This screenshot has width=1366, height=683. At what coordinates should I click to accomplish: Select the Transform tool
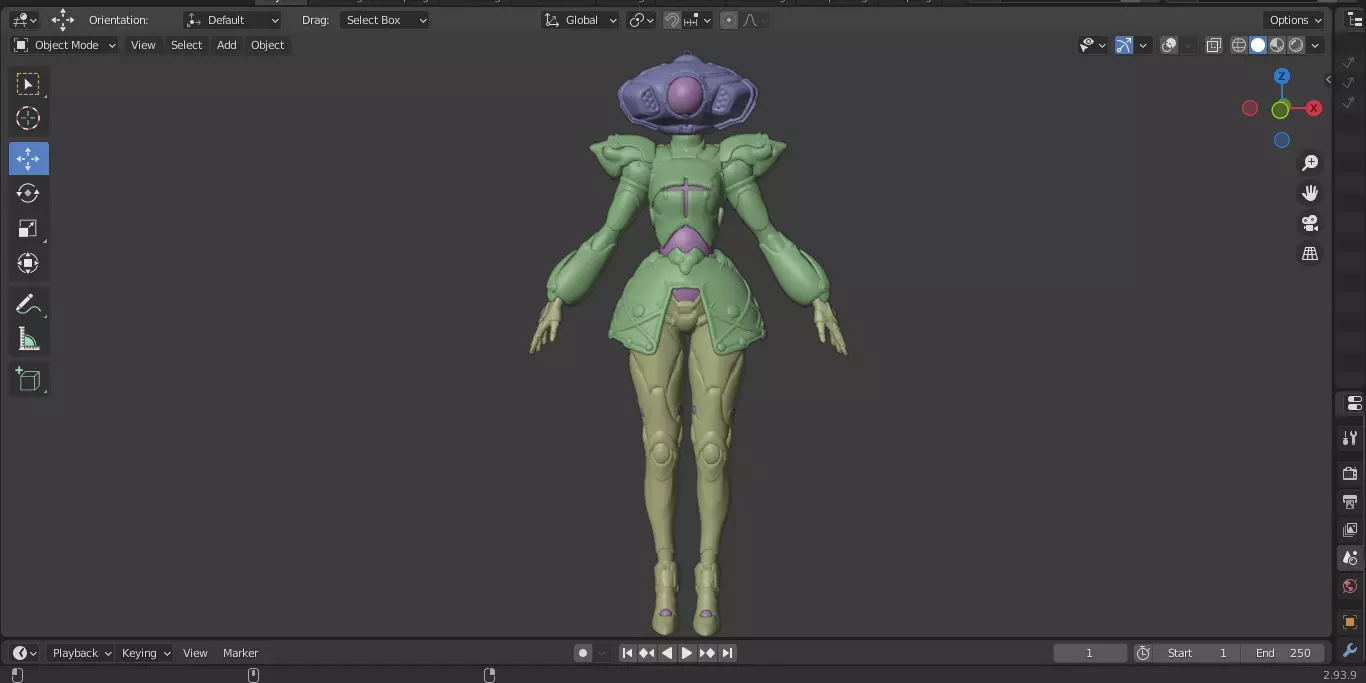pos(28,263)
